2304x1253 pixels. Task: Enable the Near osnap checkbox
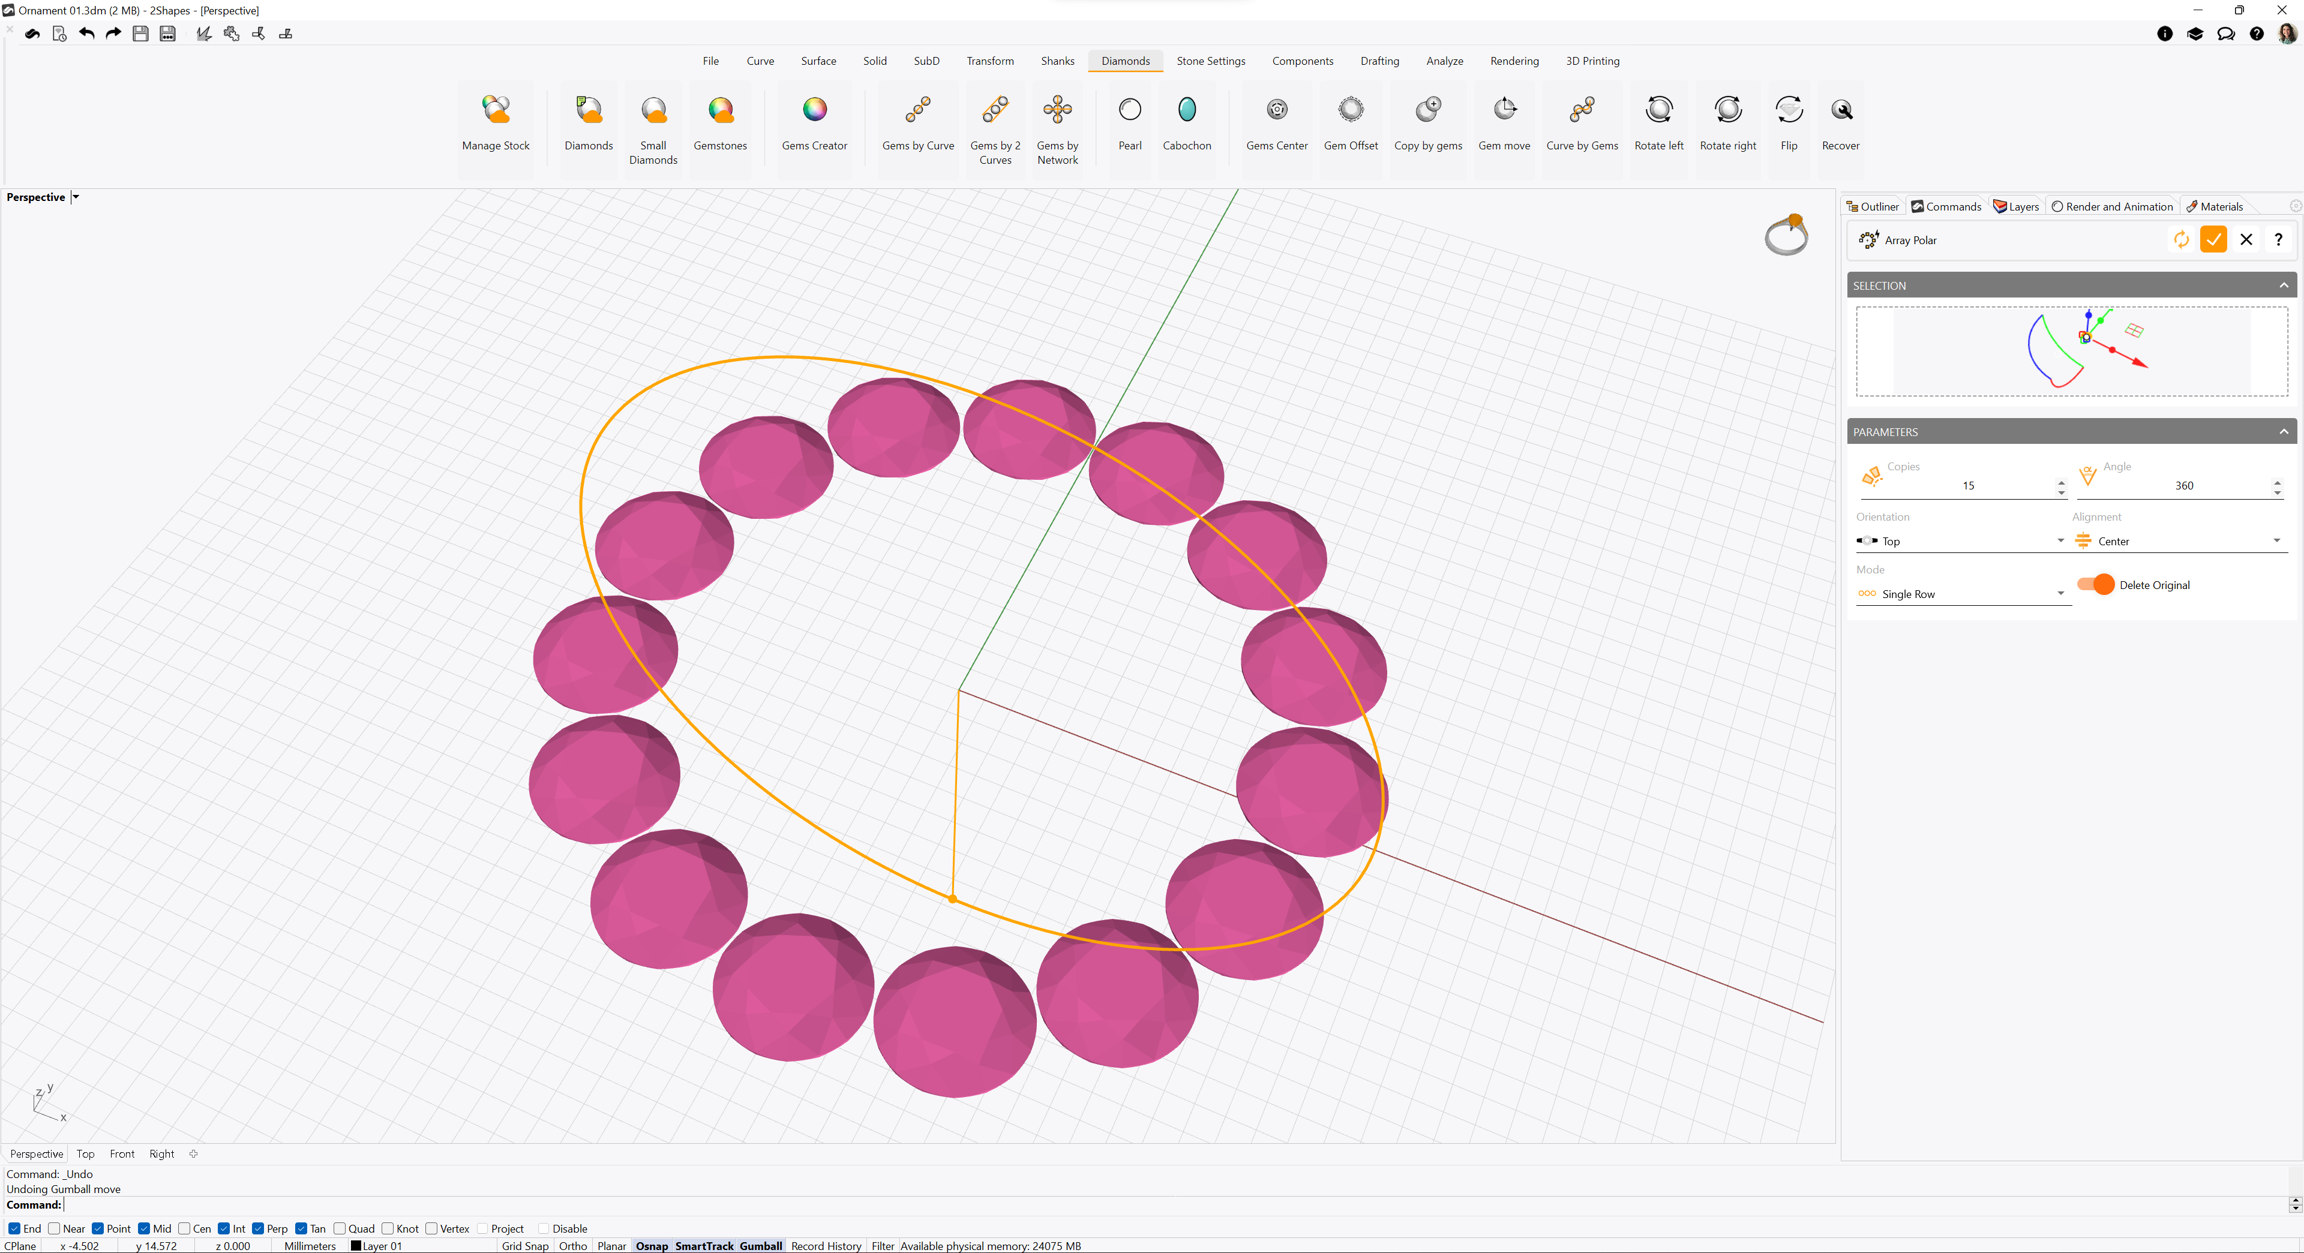[55, 1229]
